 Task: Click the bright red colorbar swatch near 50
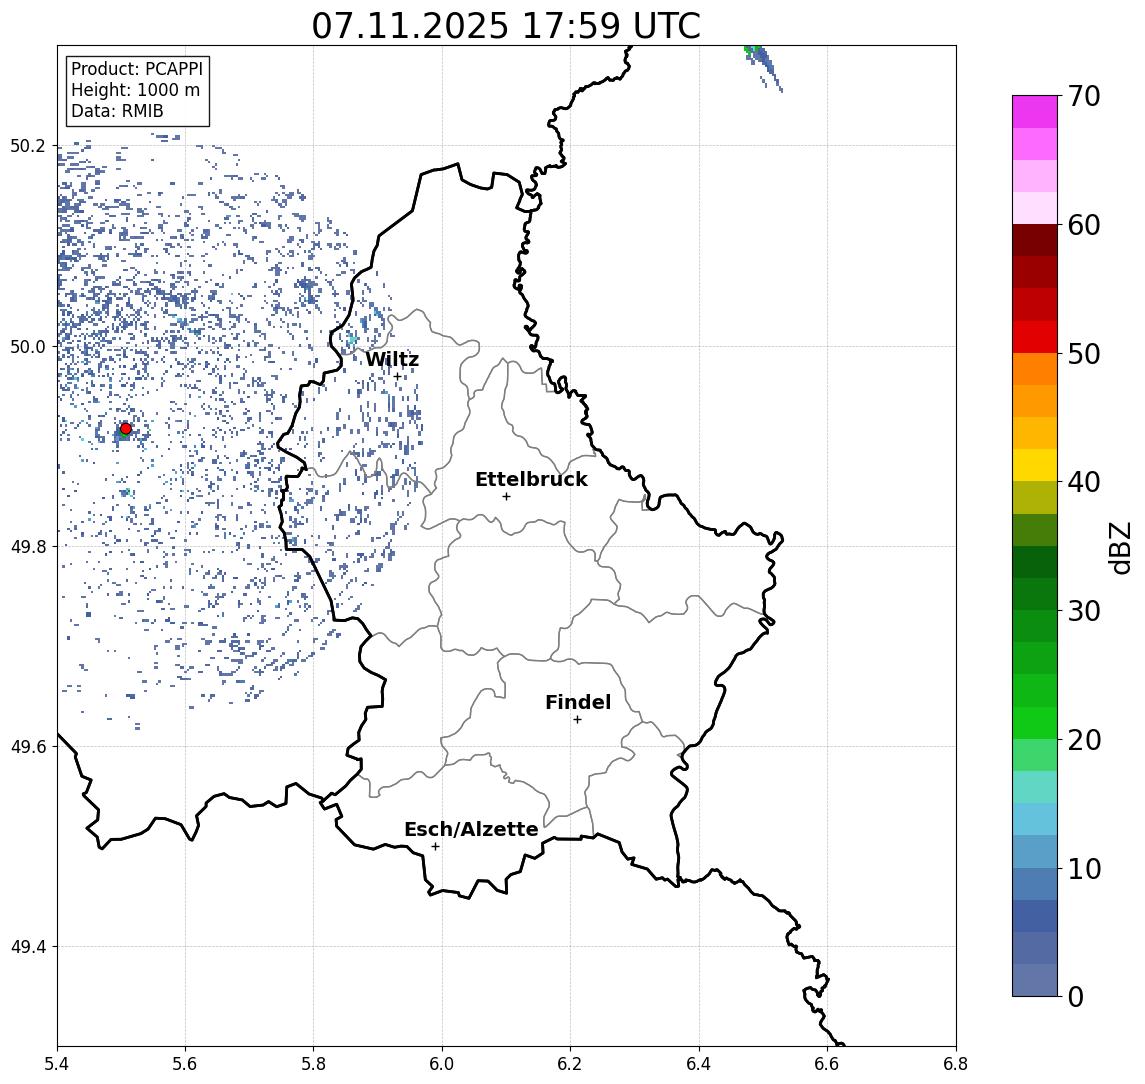click(1035, 337)
